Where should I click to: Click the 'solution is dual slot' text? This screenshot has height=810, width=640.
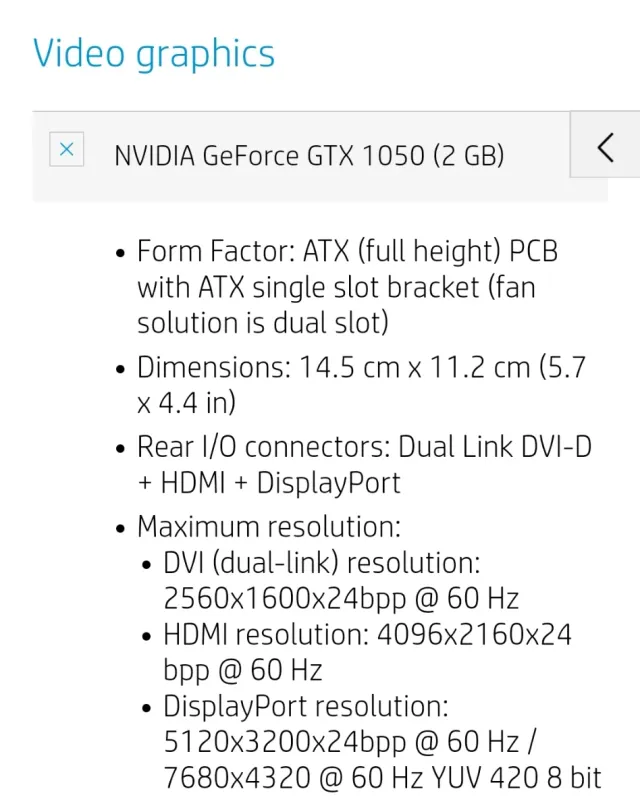tap(262, 324)
